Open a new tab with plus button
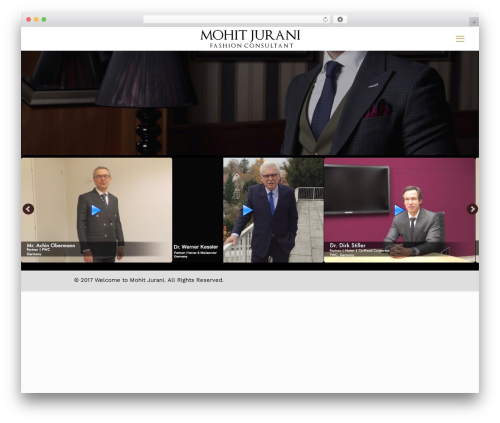The height and width of the screenshot is (423, 500). [474, 22]
